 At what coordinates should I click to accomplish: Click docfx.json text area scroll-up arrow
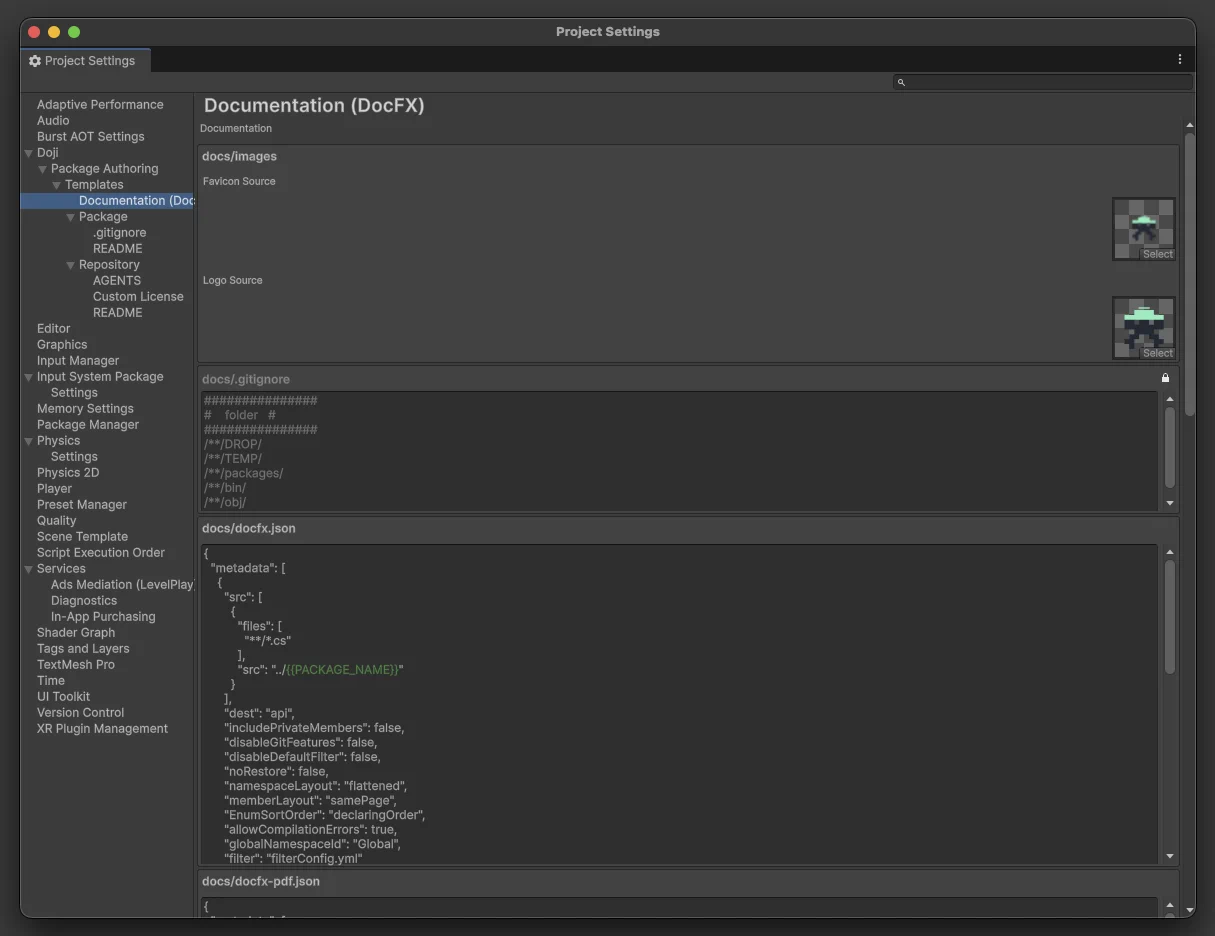coord(1170,552)
